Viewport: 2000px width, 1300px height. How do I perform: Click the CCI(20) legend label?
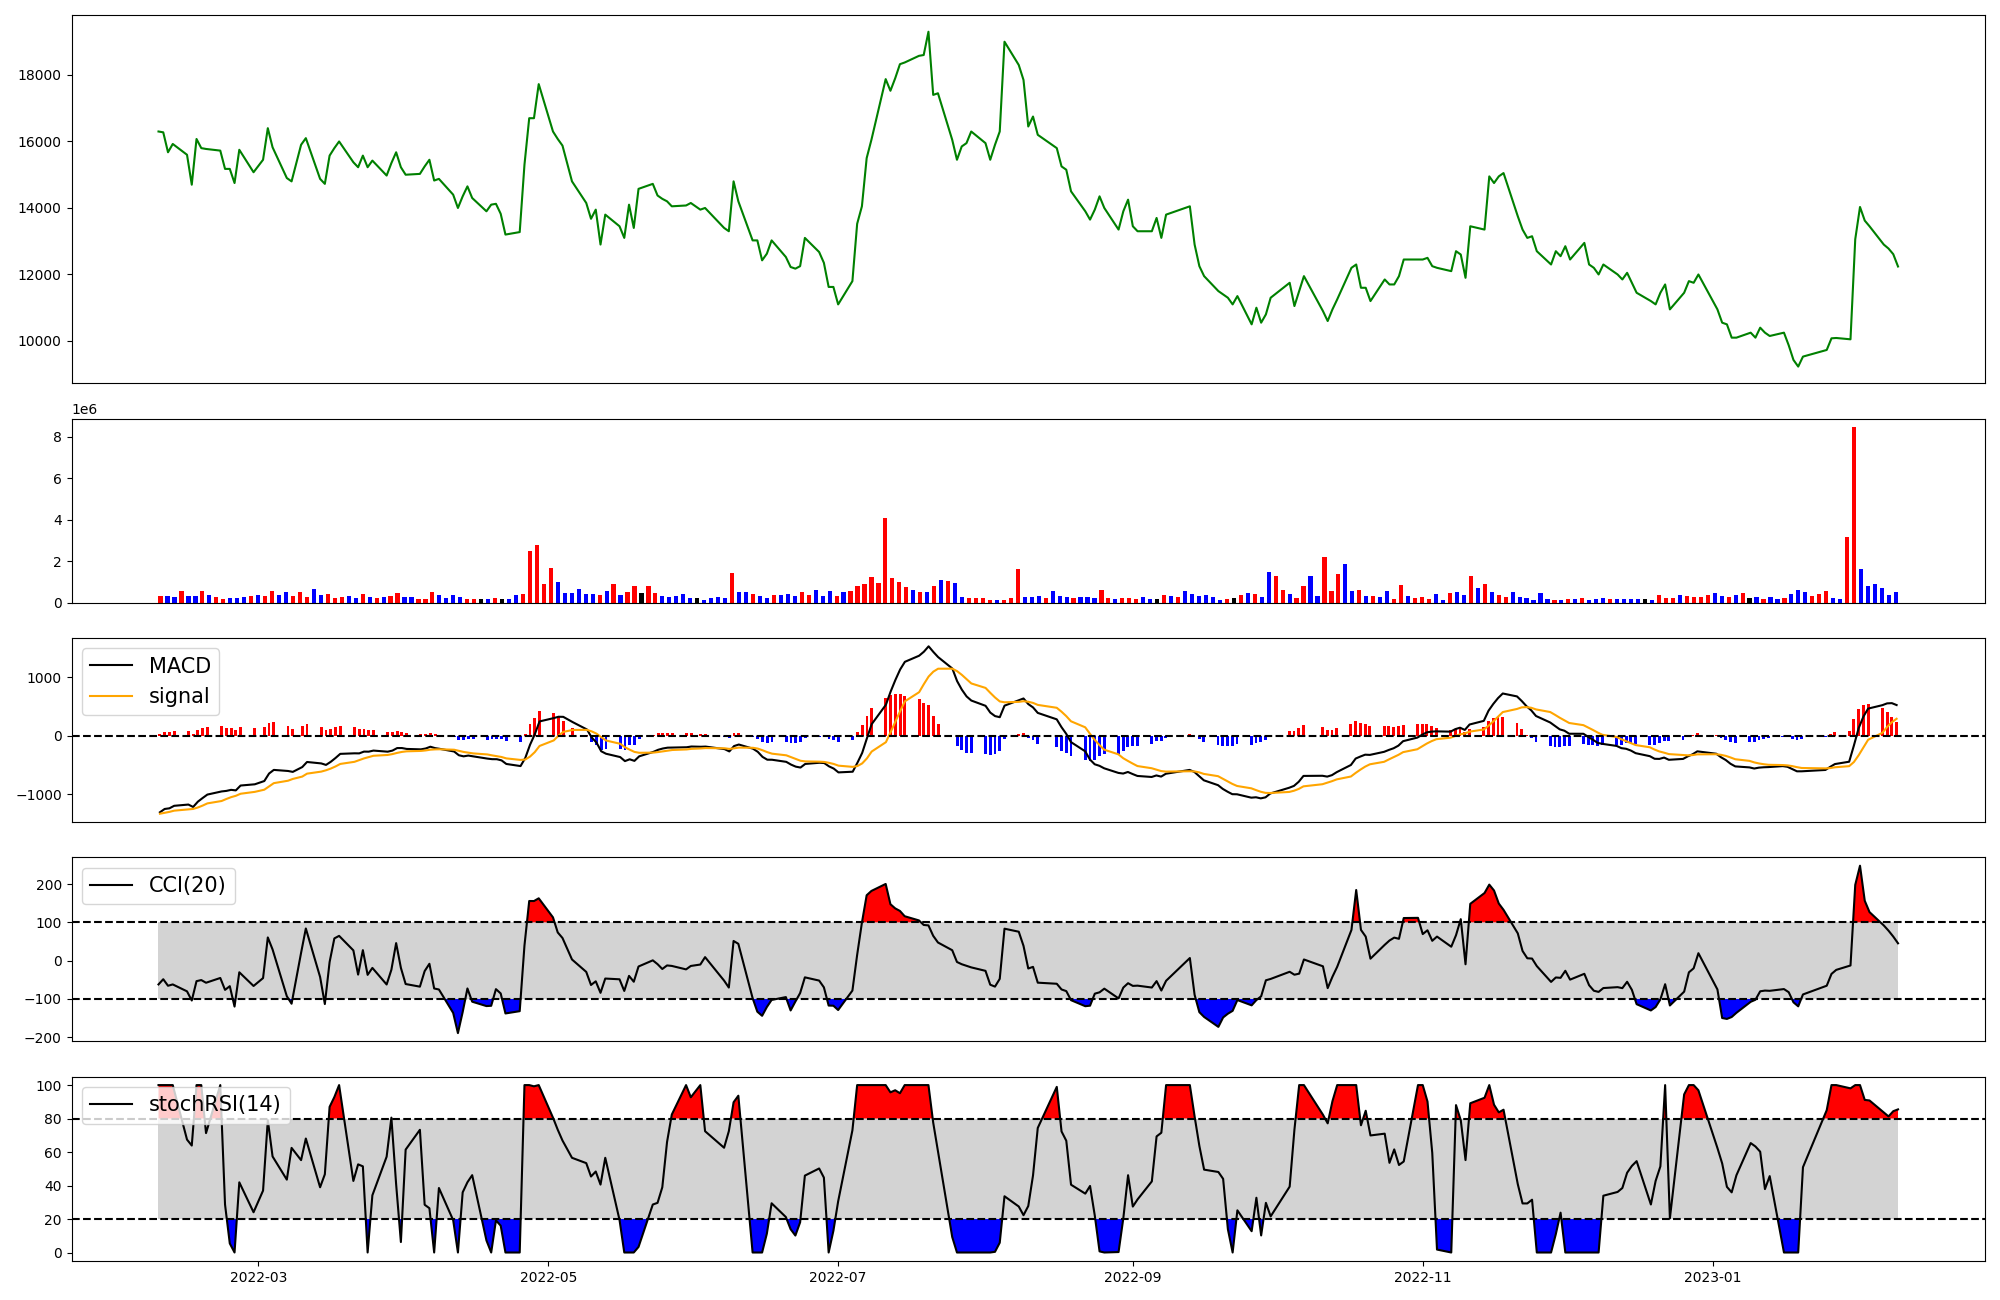point(187,885)
